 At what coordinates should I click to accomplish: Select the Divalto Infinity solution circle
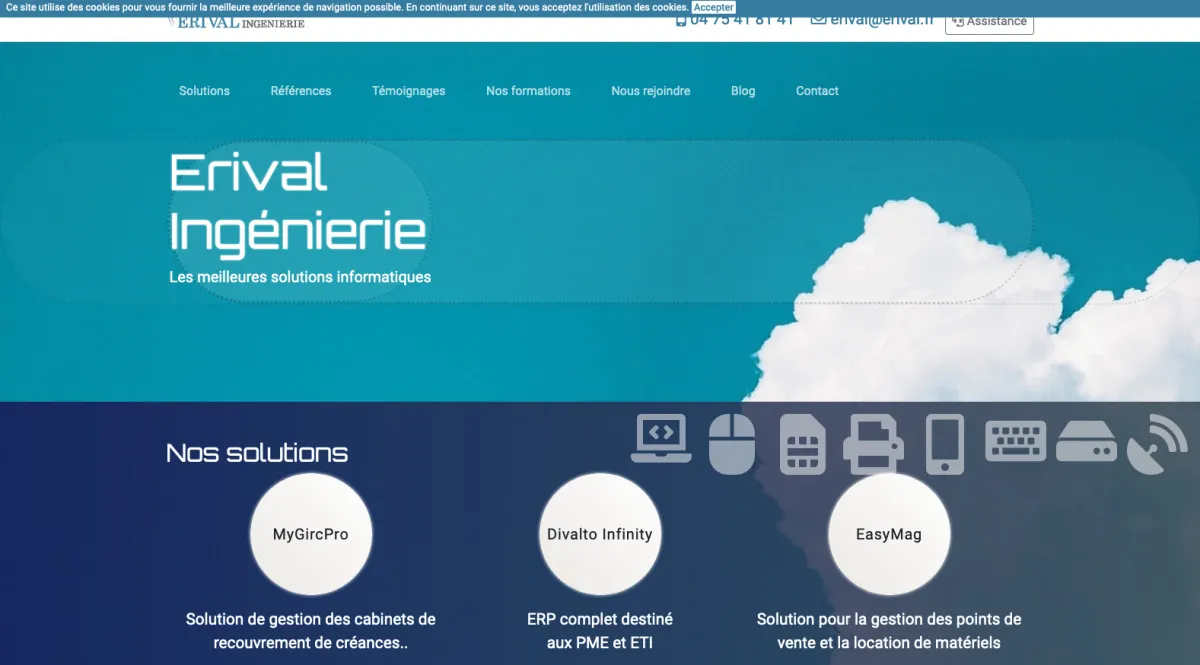(x=600, y=534)
